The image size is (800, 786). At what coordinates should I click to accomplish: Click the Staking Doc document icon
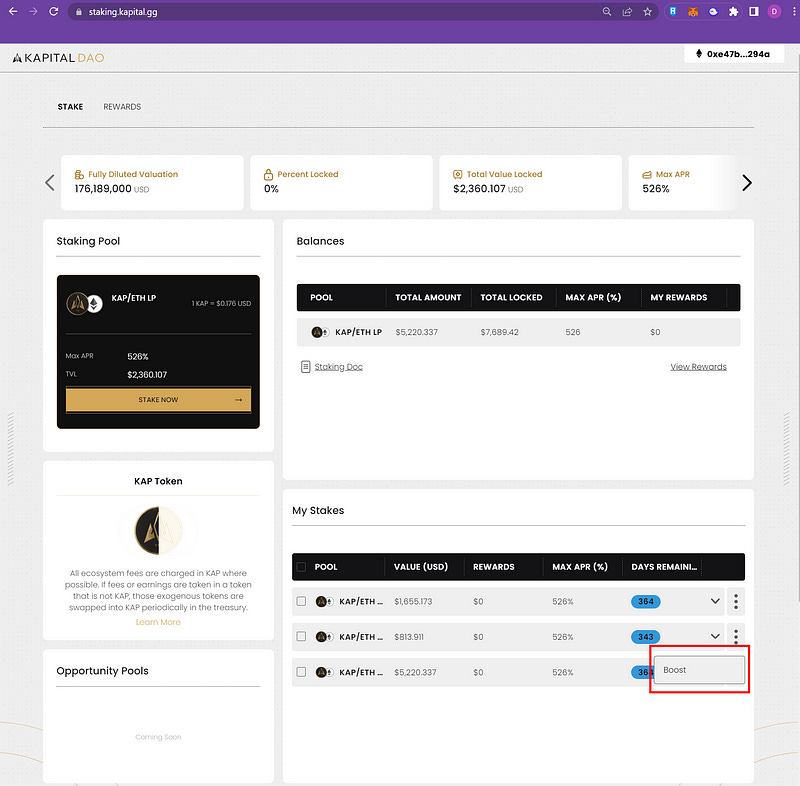click(305, 367)
